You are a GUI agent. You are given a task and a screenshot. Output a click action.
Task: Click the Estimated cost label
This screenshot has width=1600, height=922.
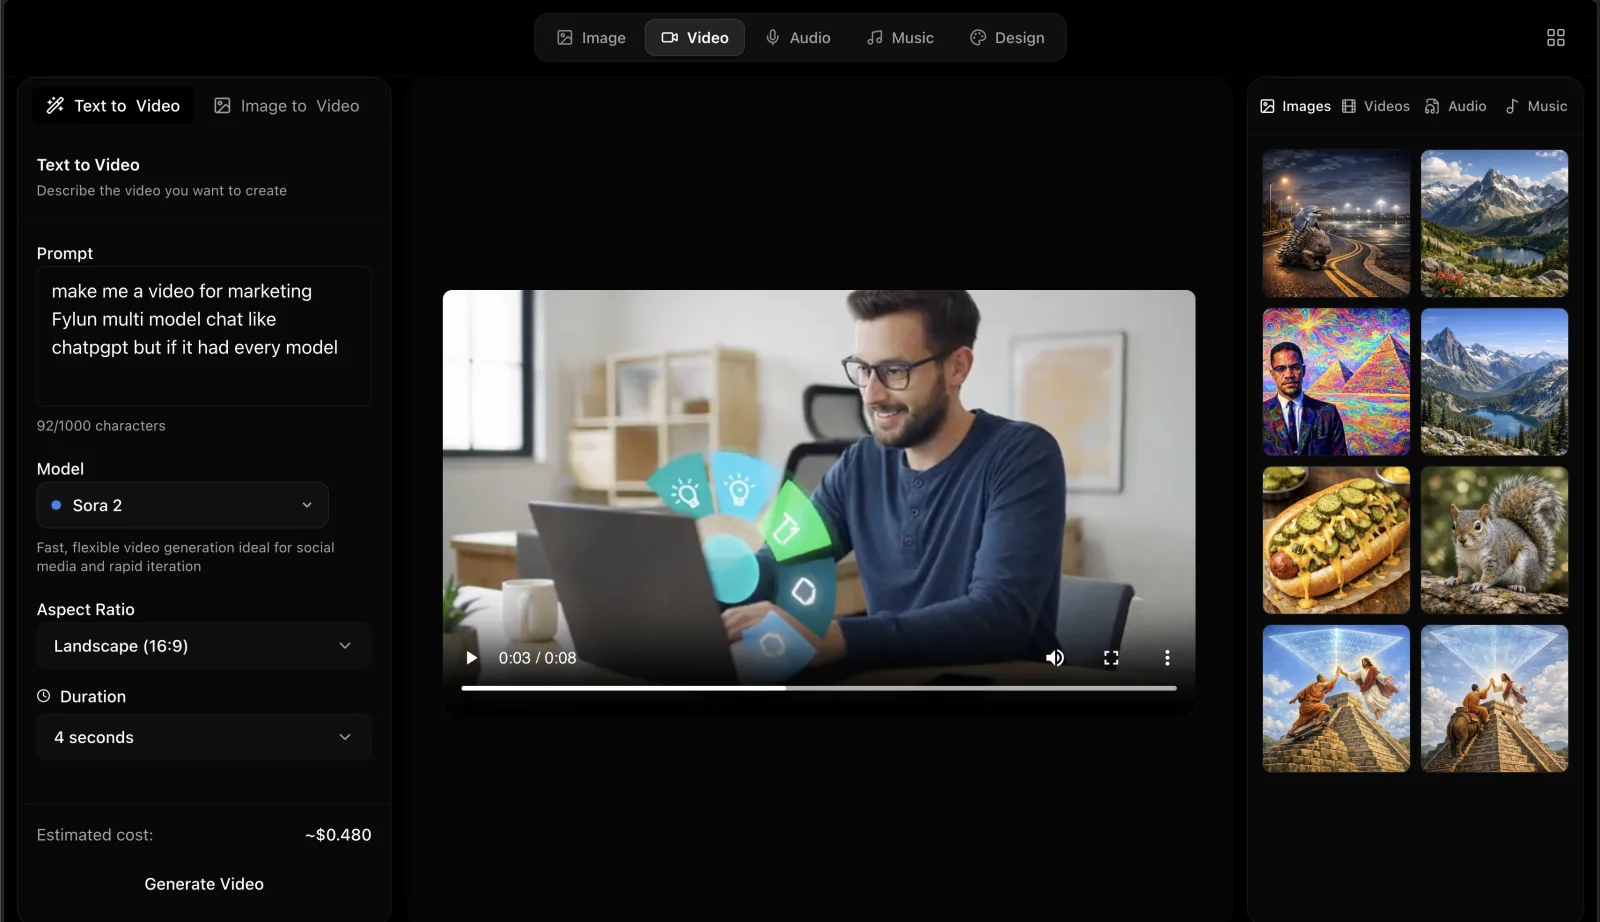tap(95, 835)
